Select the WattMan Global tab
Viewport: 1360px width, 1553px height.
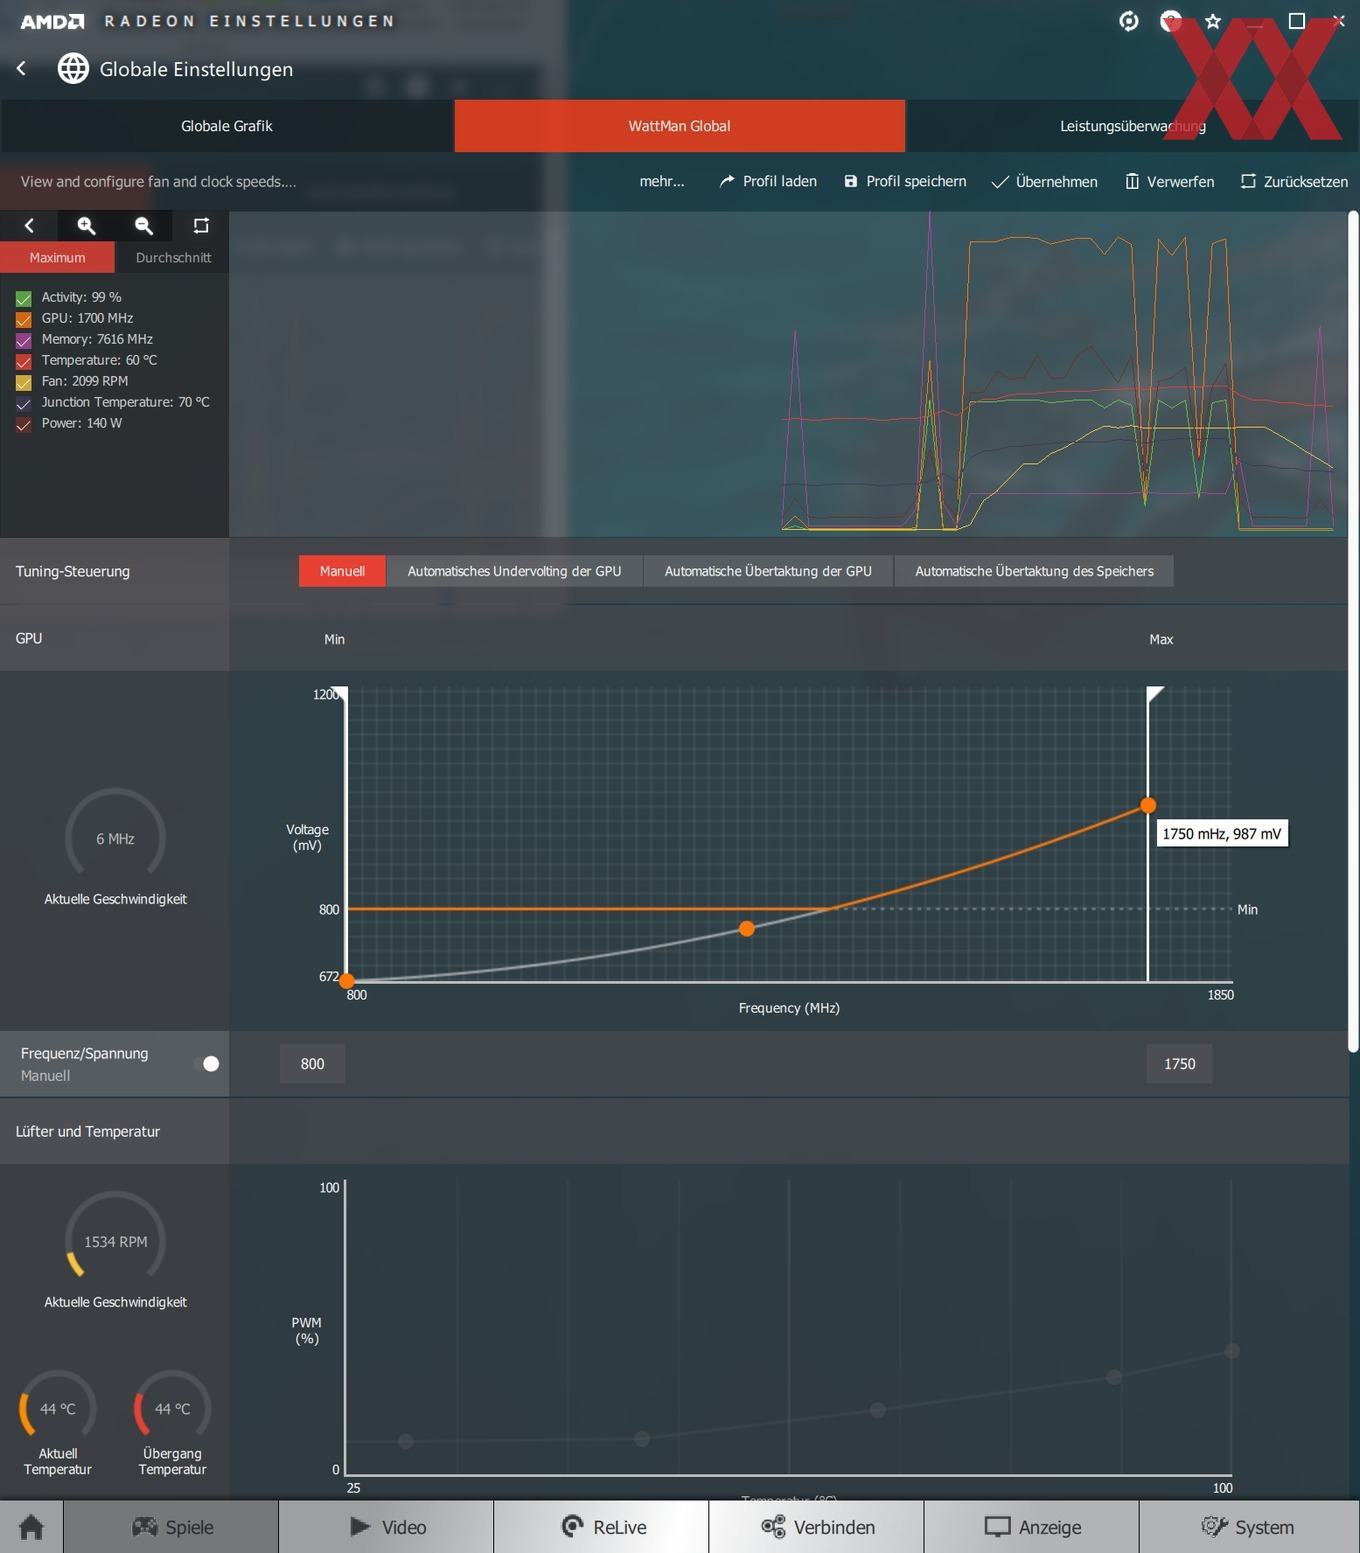pos(680,126)
